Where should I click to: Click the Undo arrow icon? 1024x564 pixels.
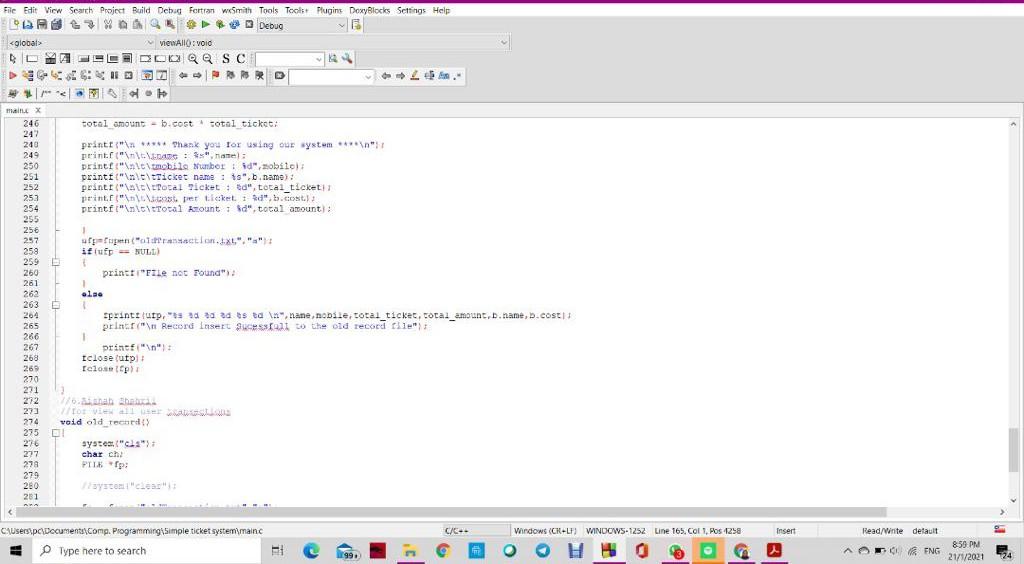[x=75, y=25]
